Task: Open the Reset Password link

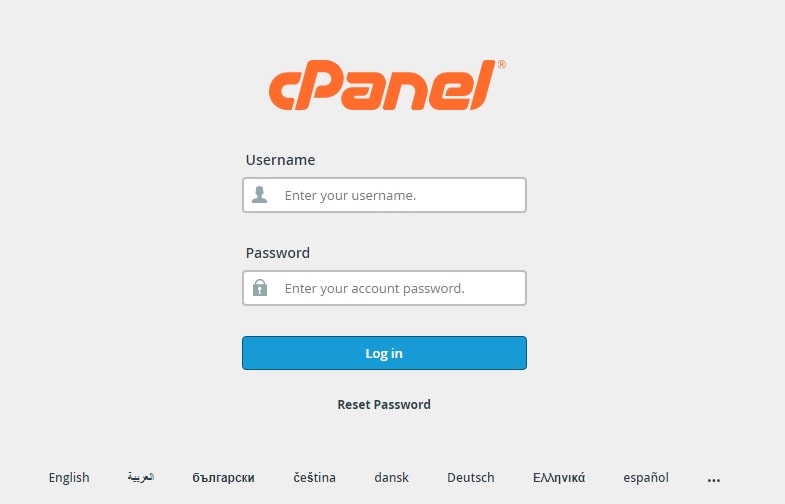Action: (384, 405)
